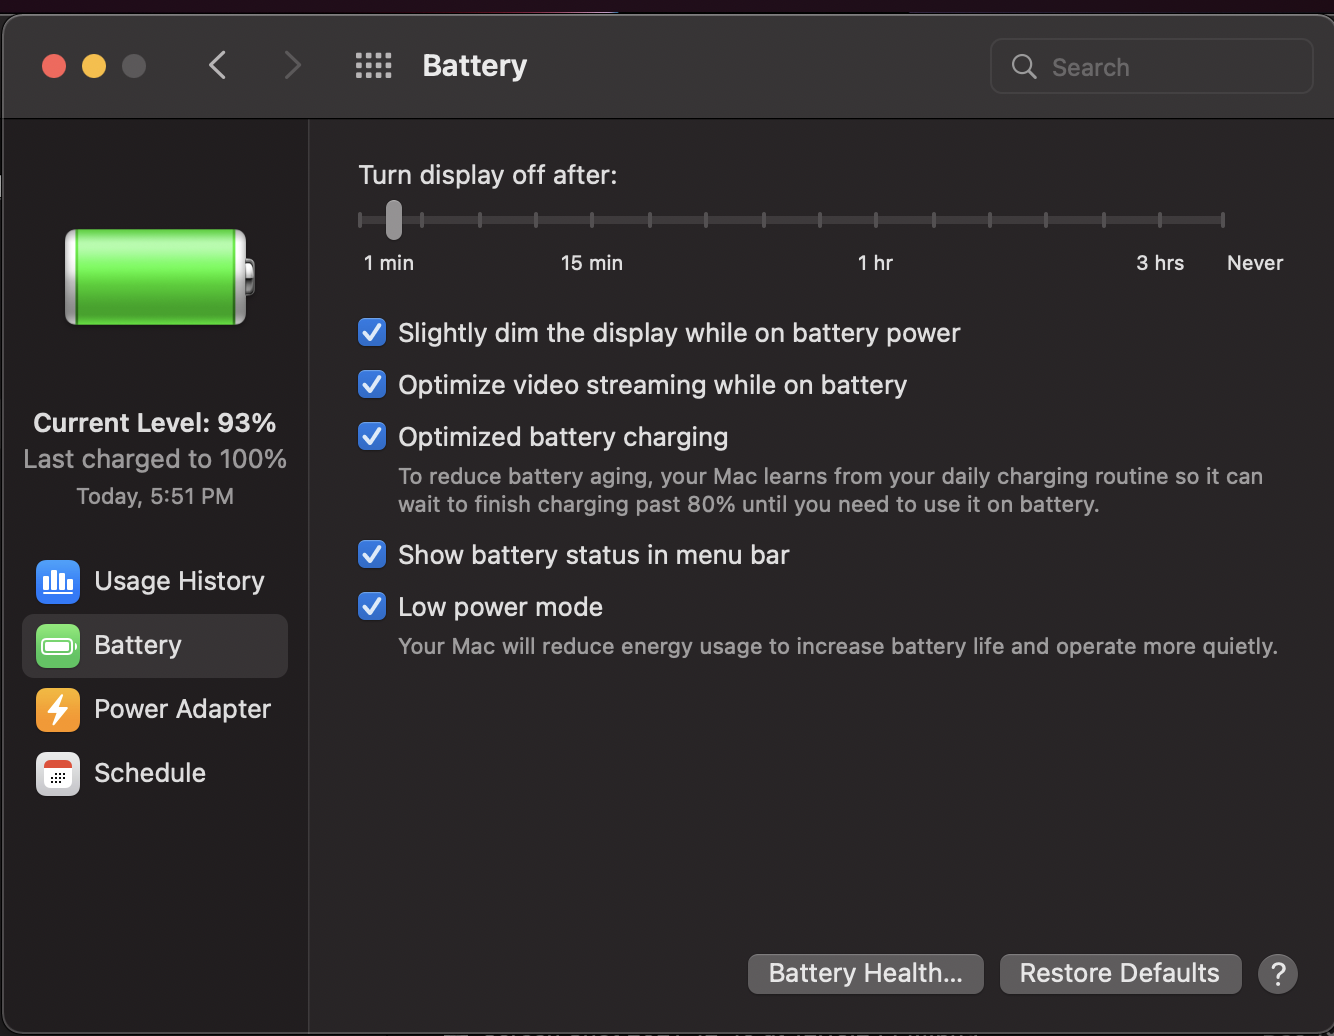1334x1036 pixels.
Task: Open the Schedule section
Action: pyautogui.click(x=150, y=773)
